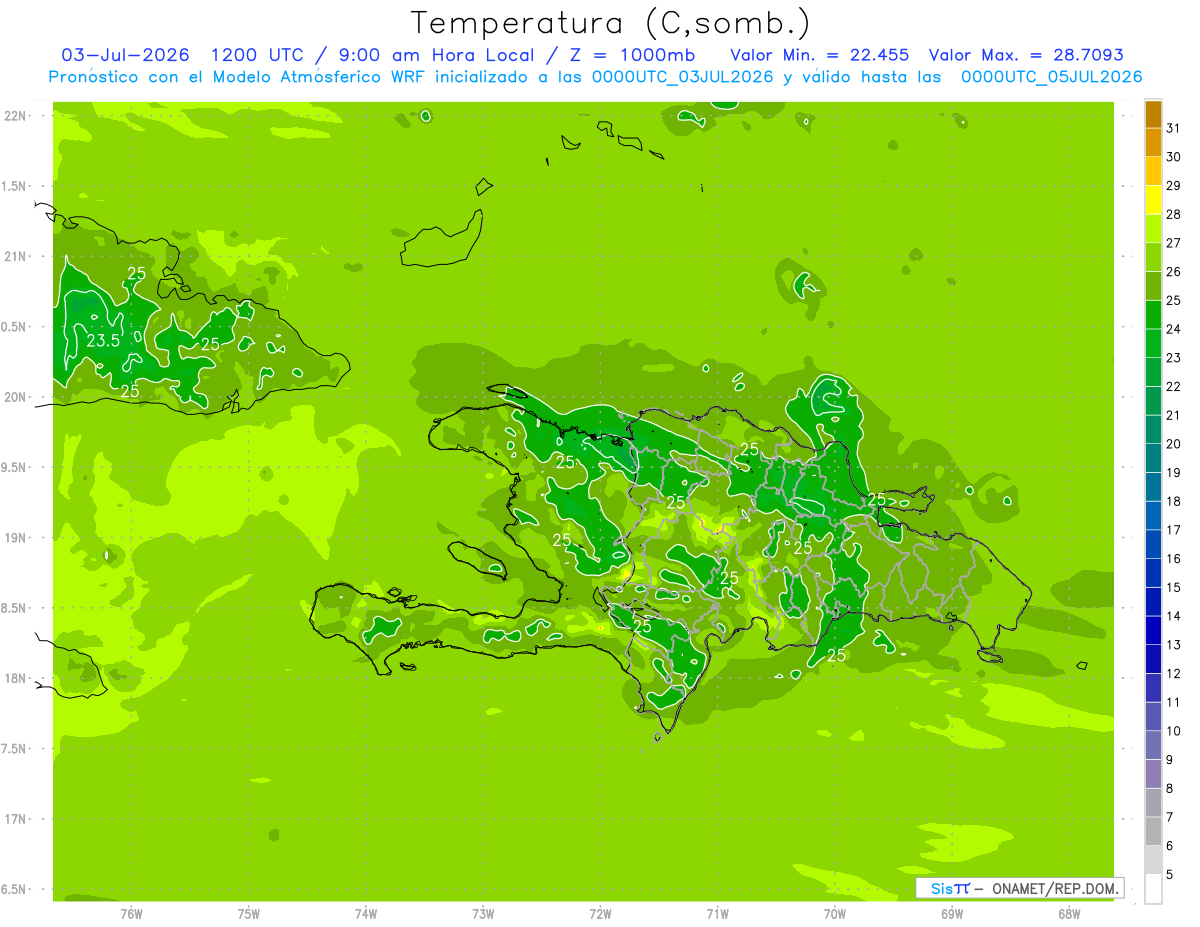
Task: Click the purple 9 degree legend swatch
Action: click(1153, 746)
